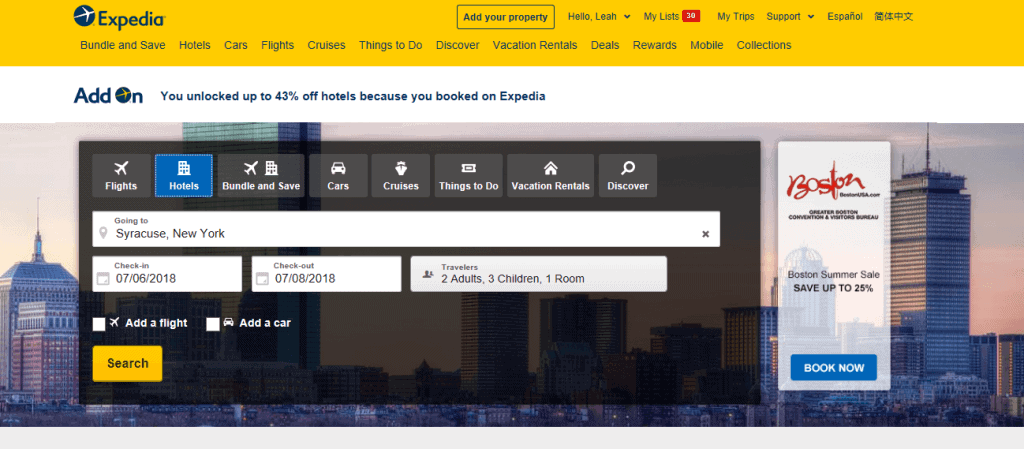The height and width of the screenshot is (449, 1024).
Task: Open the Deals navigation item
Action: point(605,45)
